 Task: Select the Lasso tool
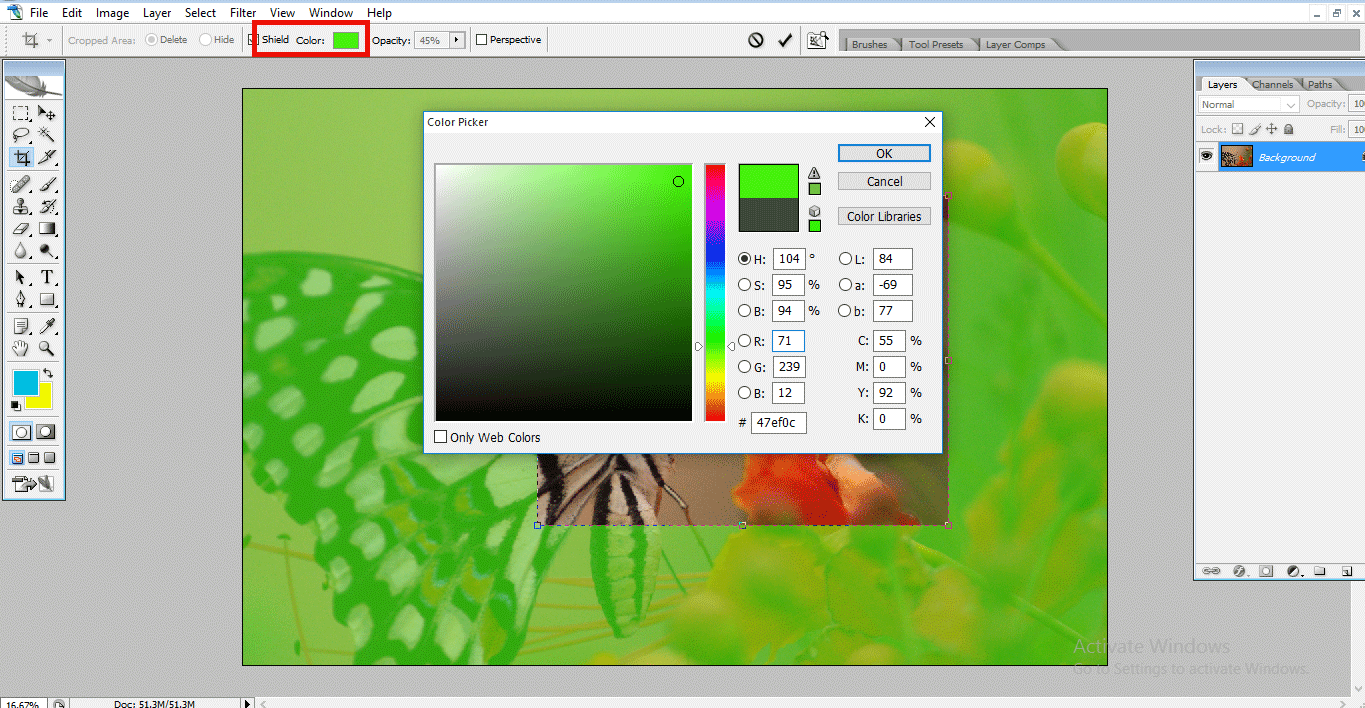point(22,135)
